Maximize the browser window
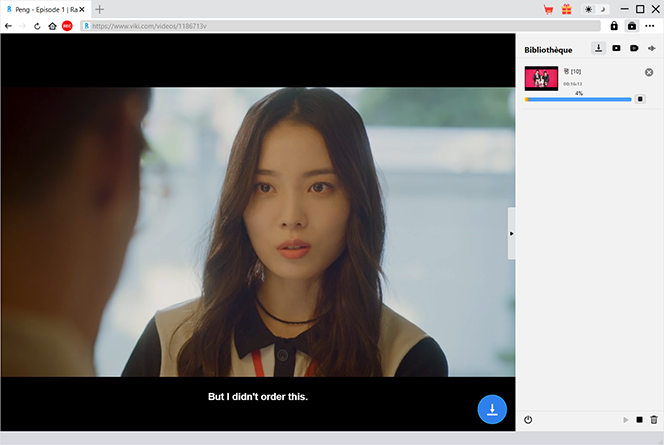 (x=640, y=9)
